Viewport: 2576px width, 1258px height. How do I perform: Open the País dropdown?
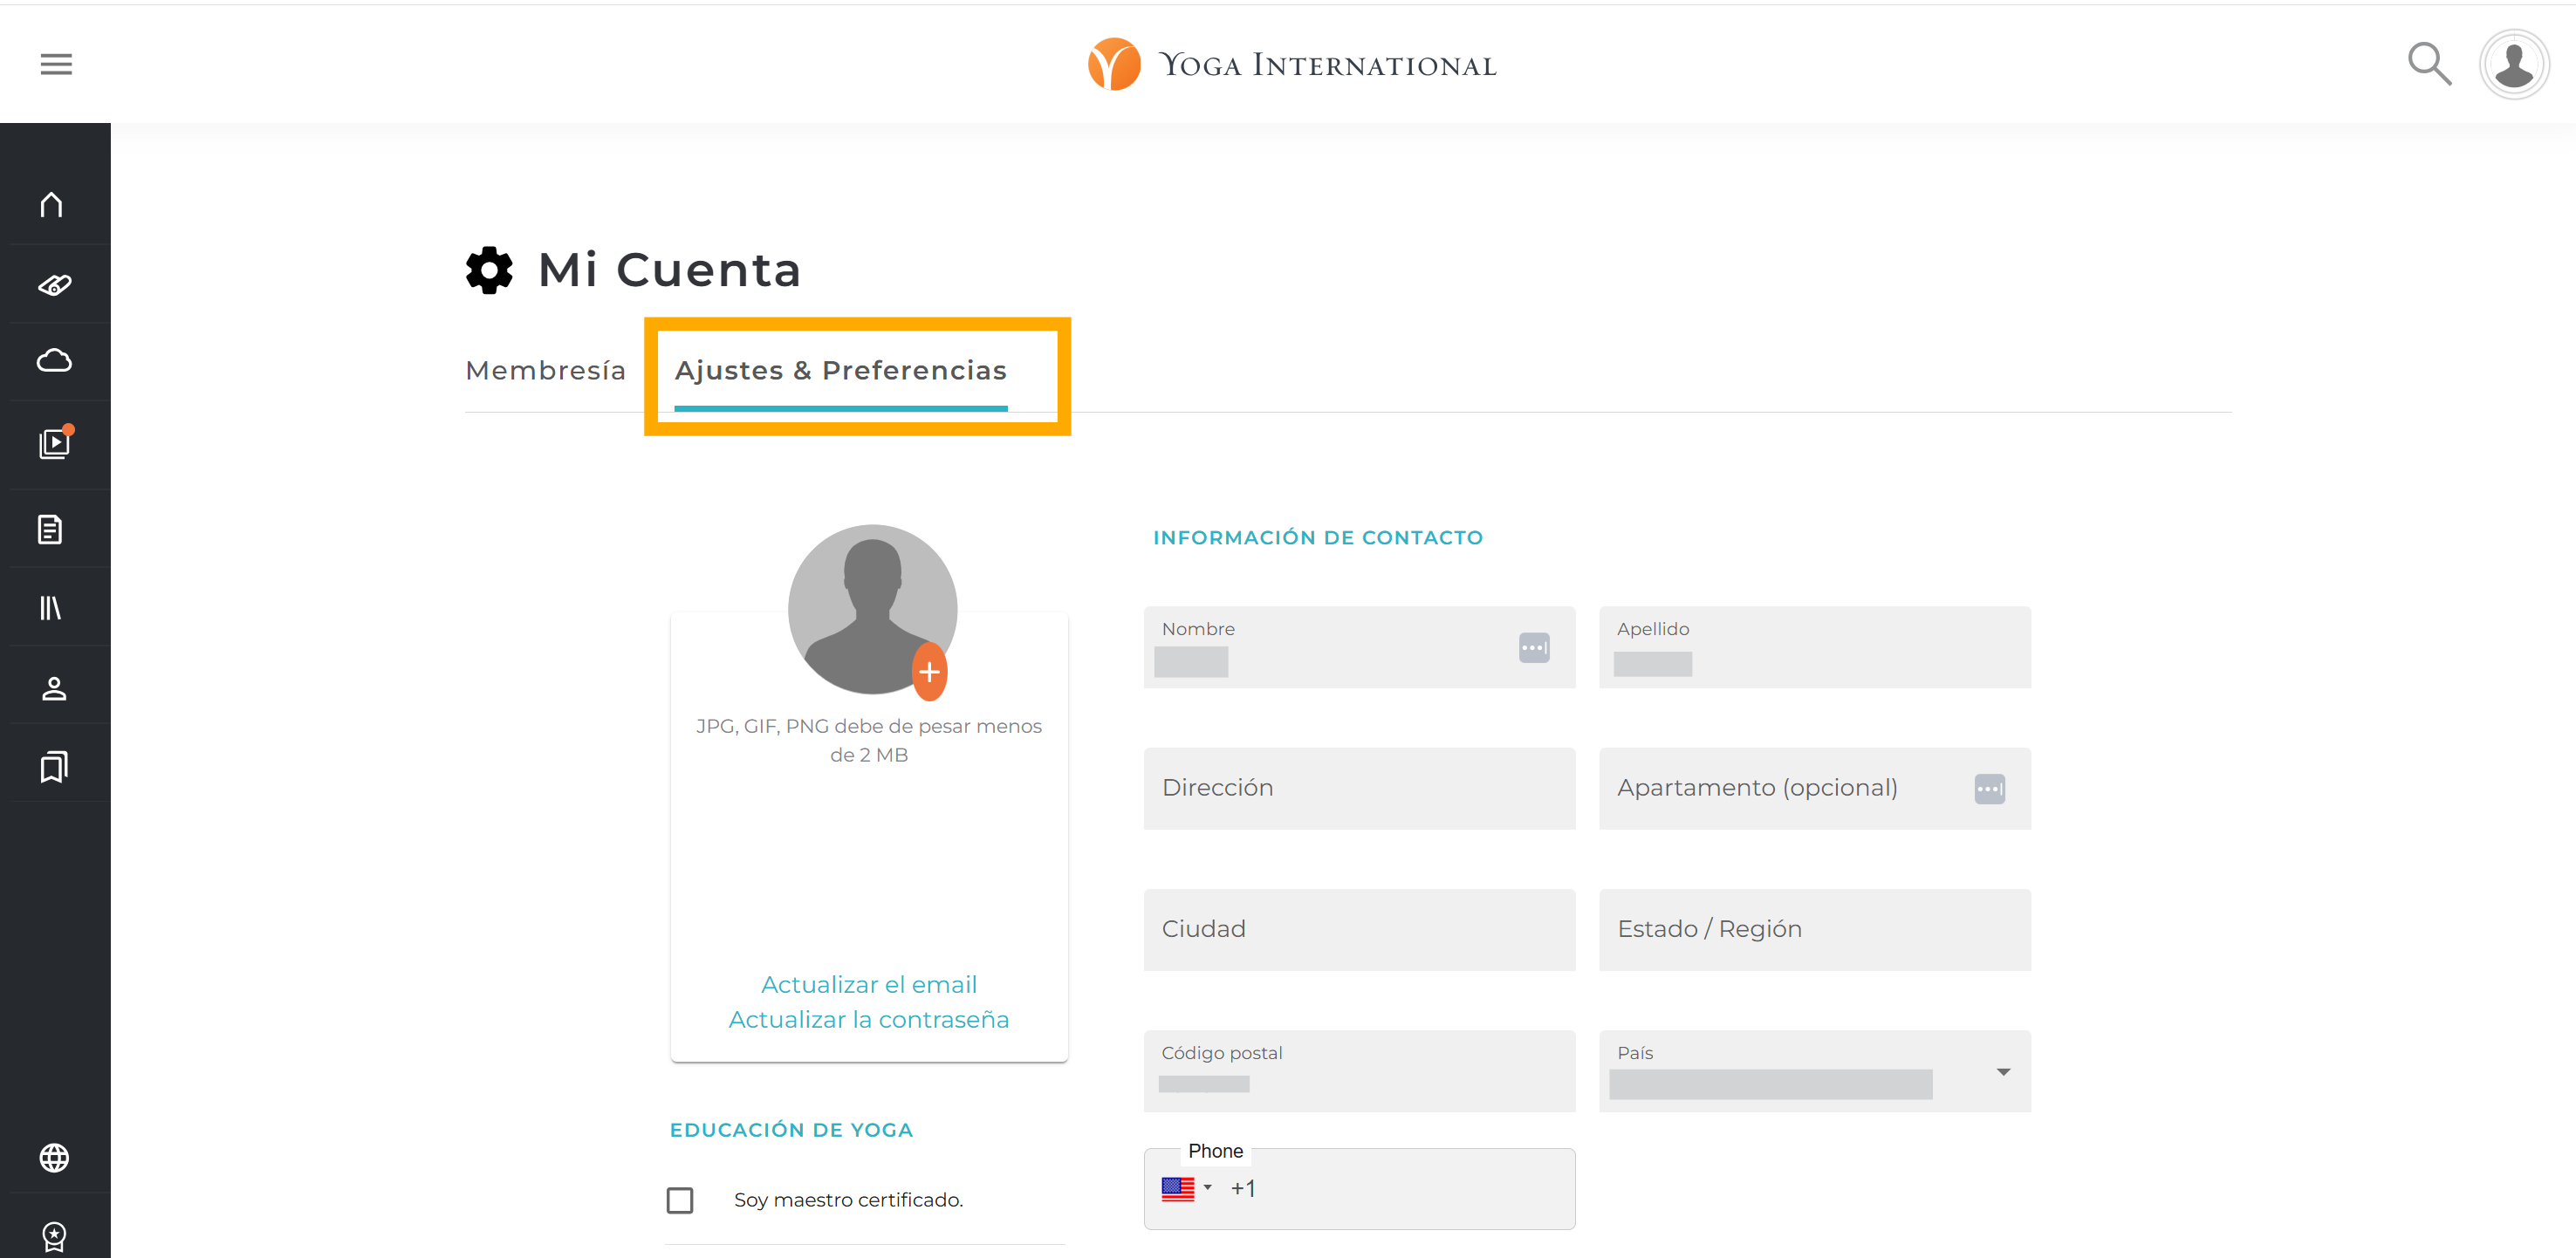tap(1814, 1070)
